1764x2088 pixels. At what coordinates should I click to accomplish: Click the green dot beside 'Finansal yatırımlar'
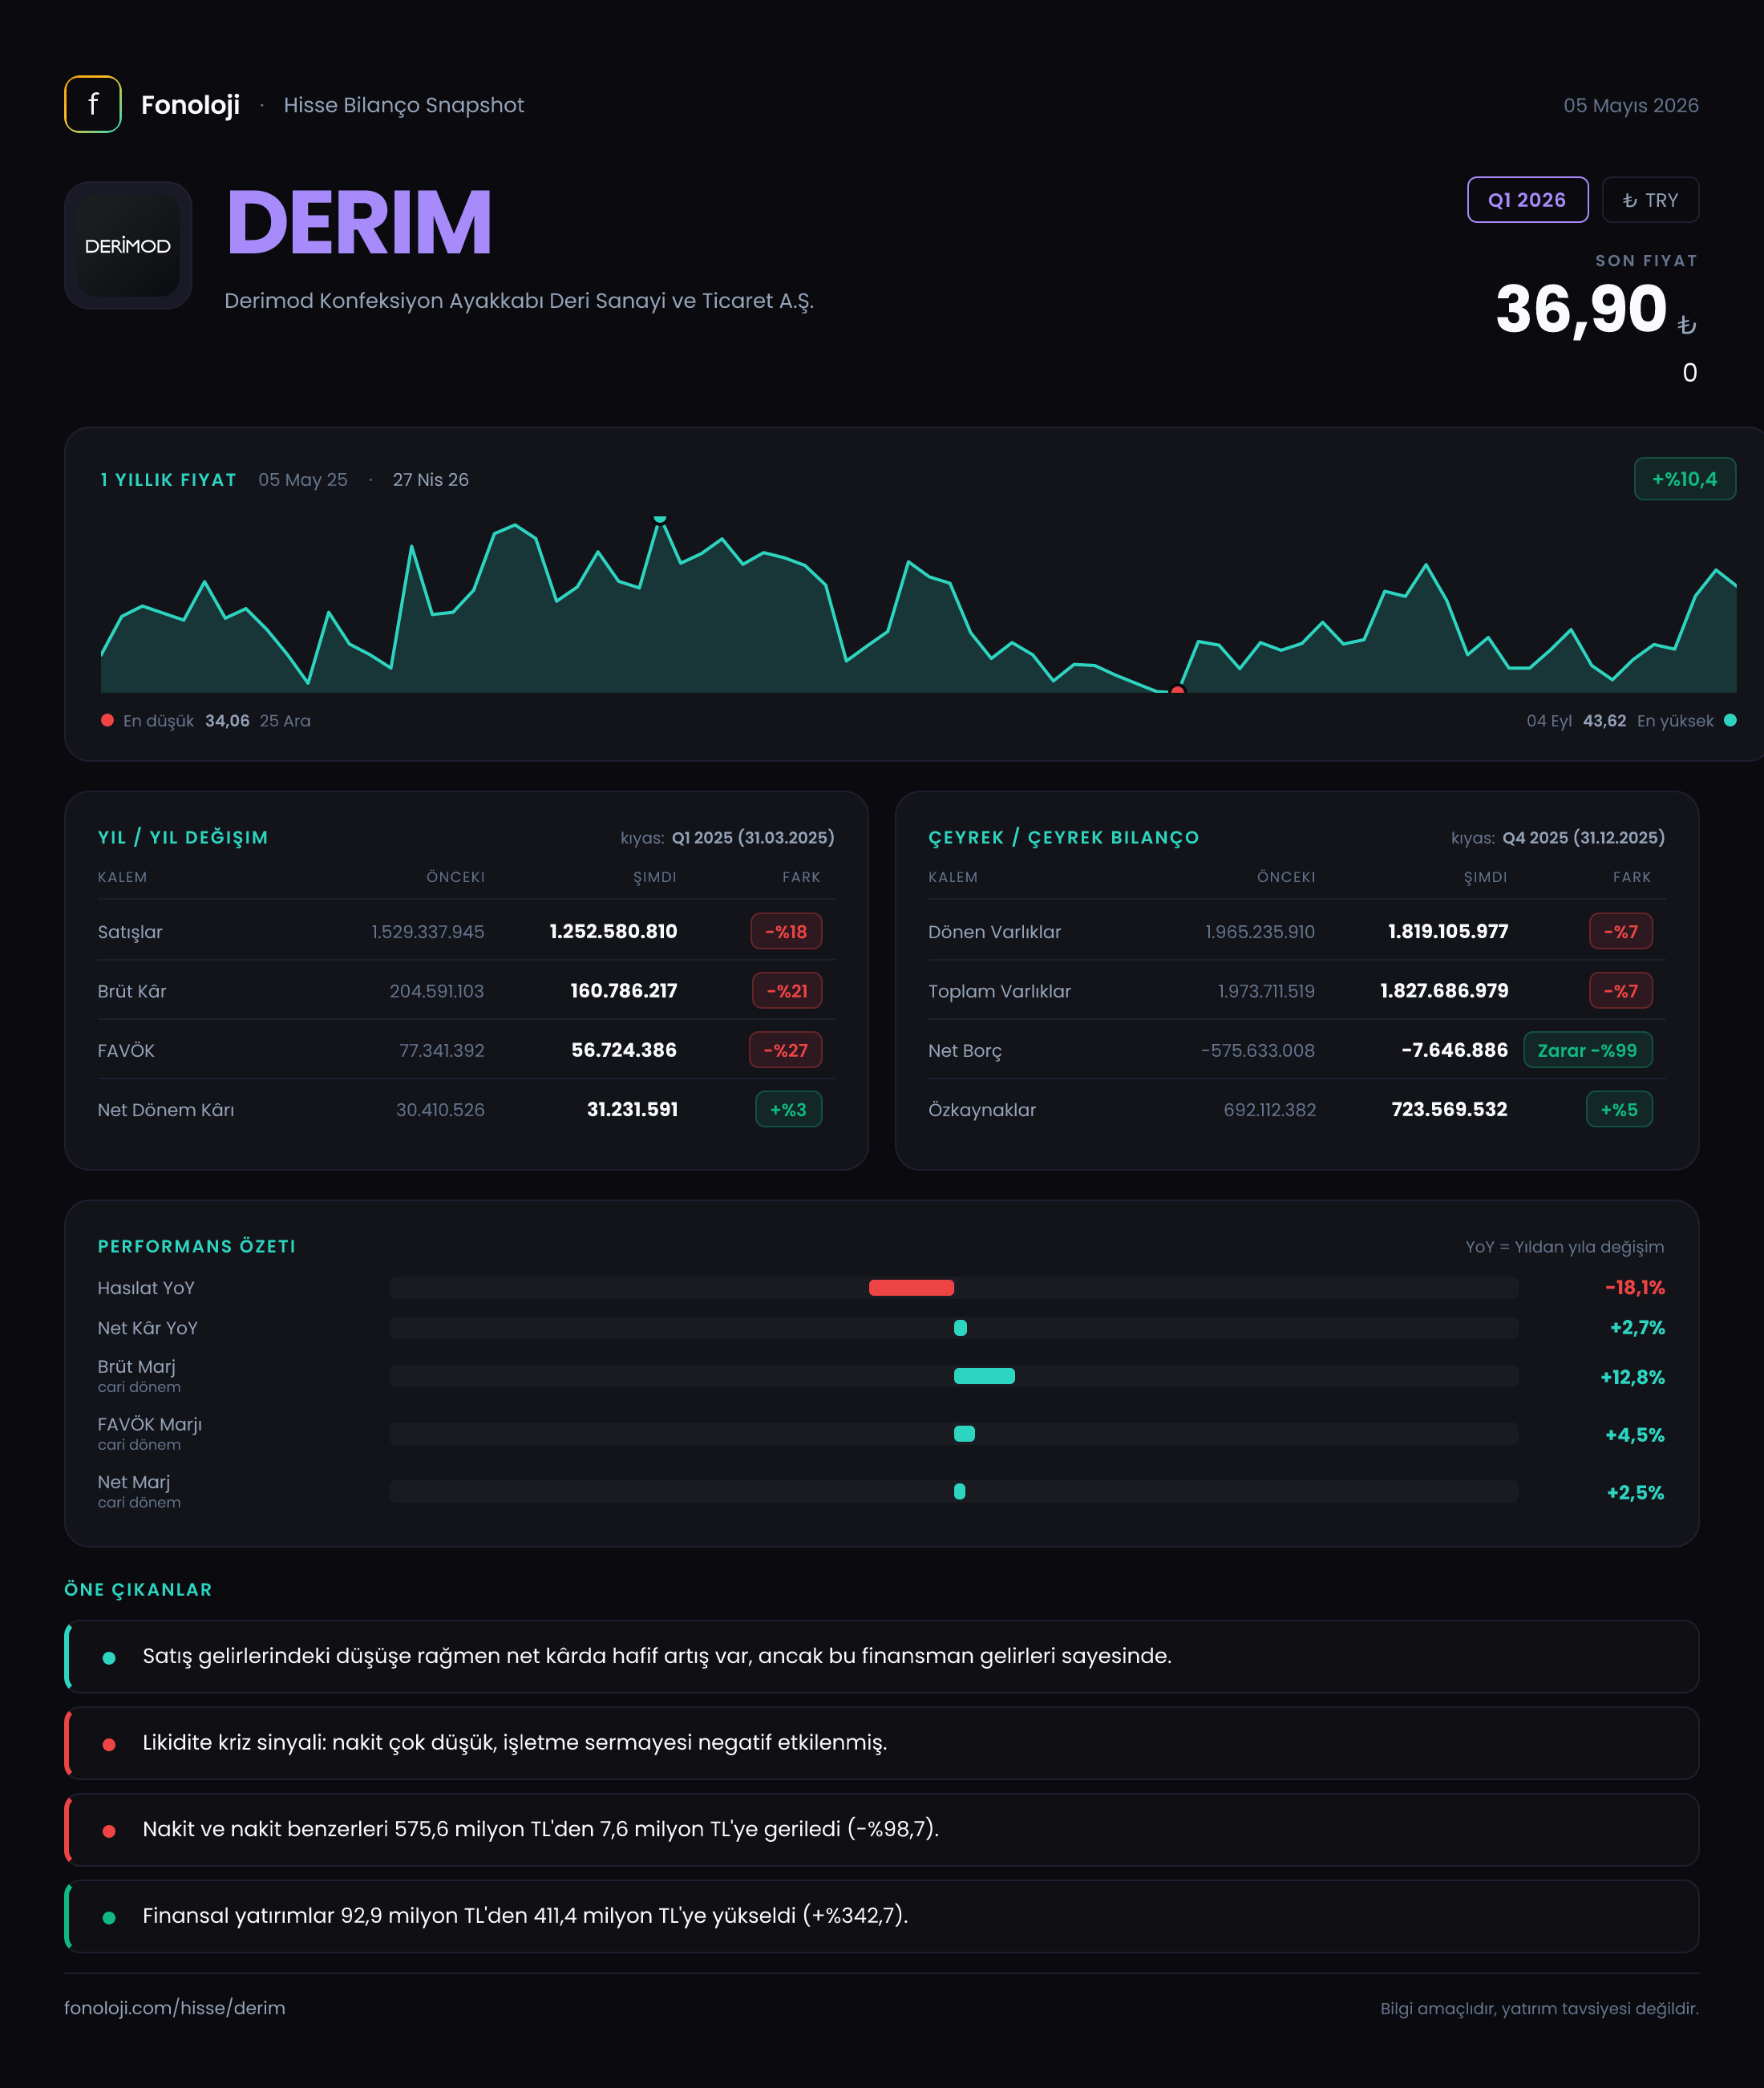tap(109, 1918)
